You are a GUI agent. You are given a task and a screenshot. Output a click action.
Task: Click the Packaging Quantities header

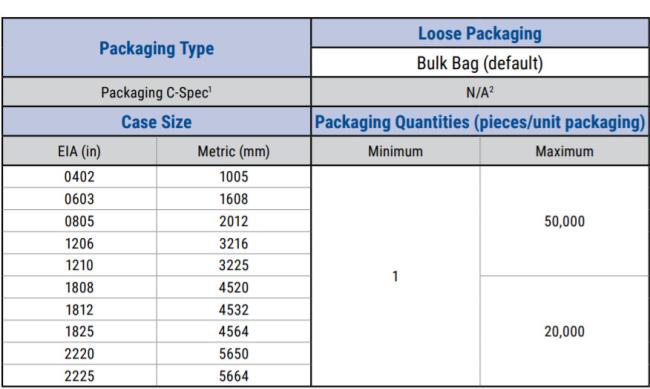480,122
